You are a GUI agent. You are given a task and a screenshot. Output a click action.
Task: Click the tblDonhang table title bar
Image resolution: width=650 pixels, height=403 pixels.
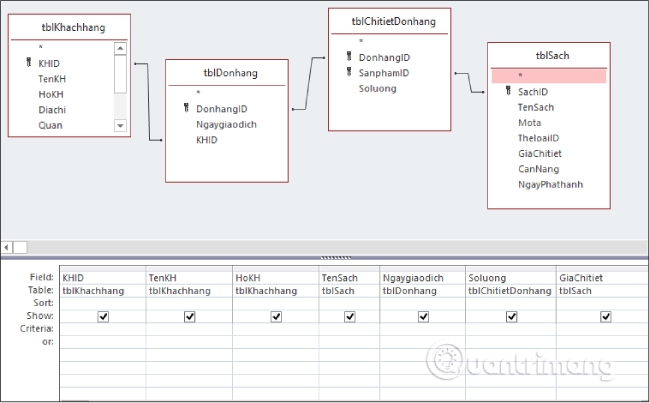pyautogui.click(x=227, y=73)
